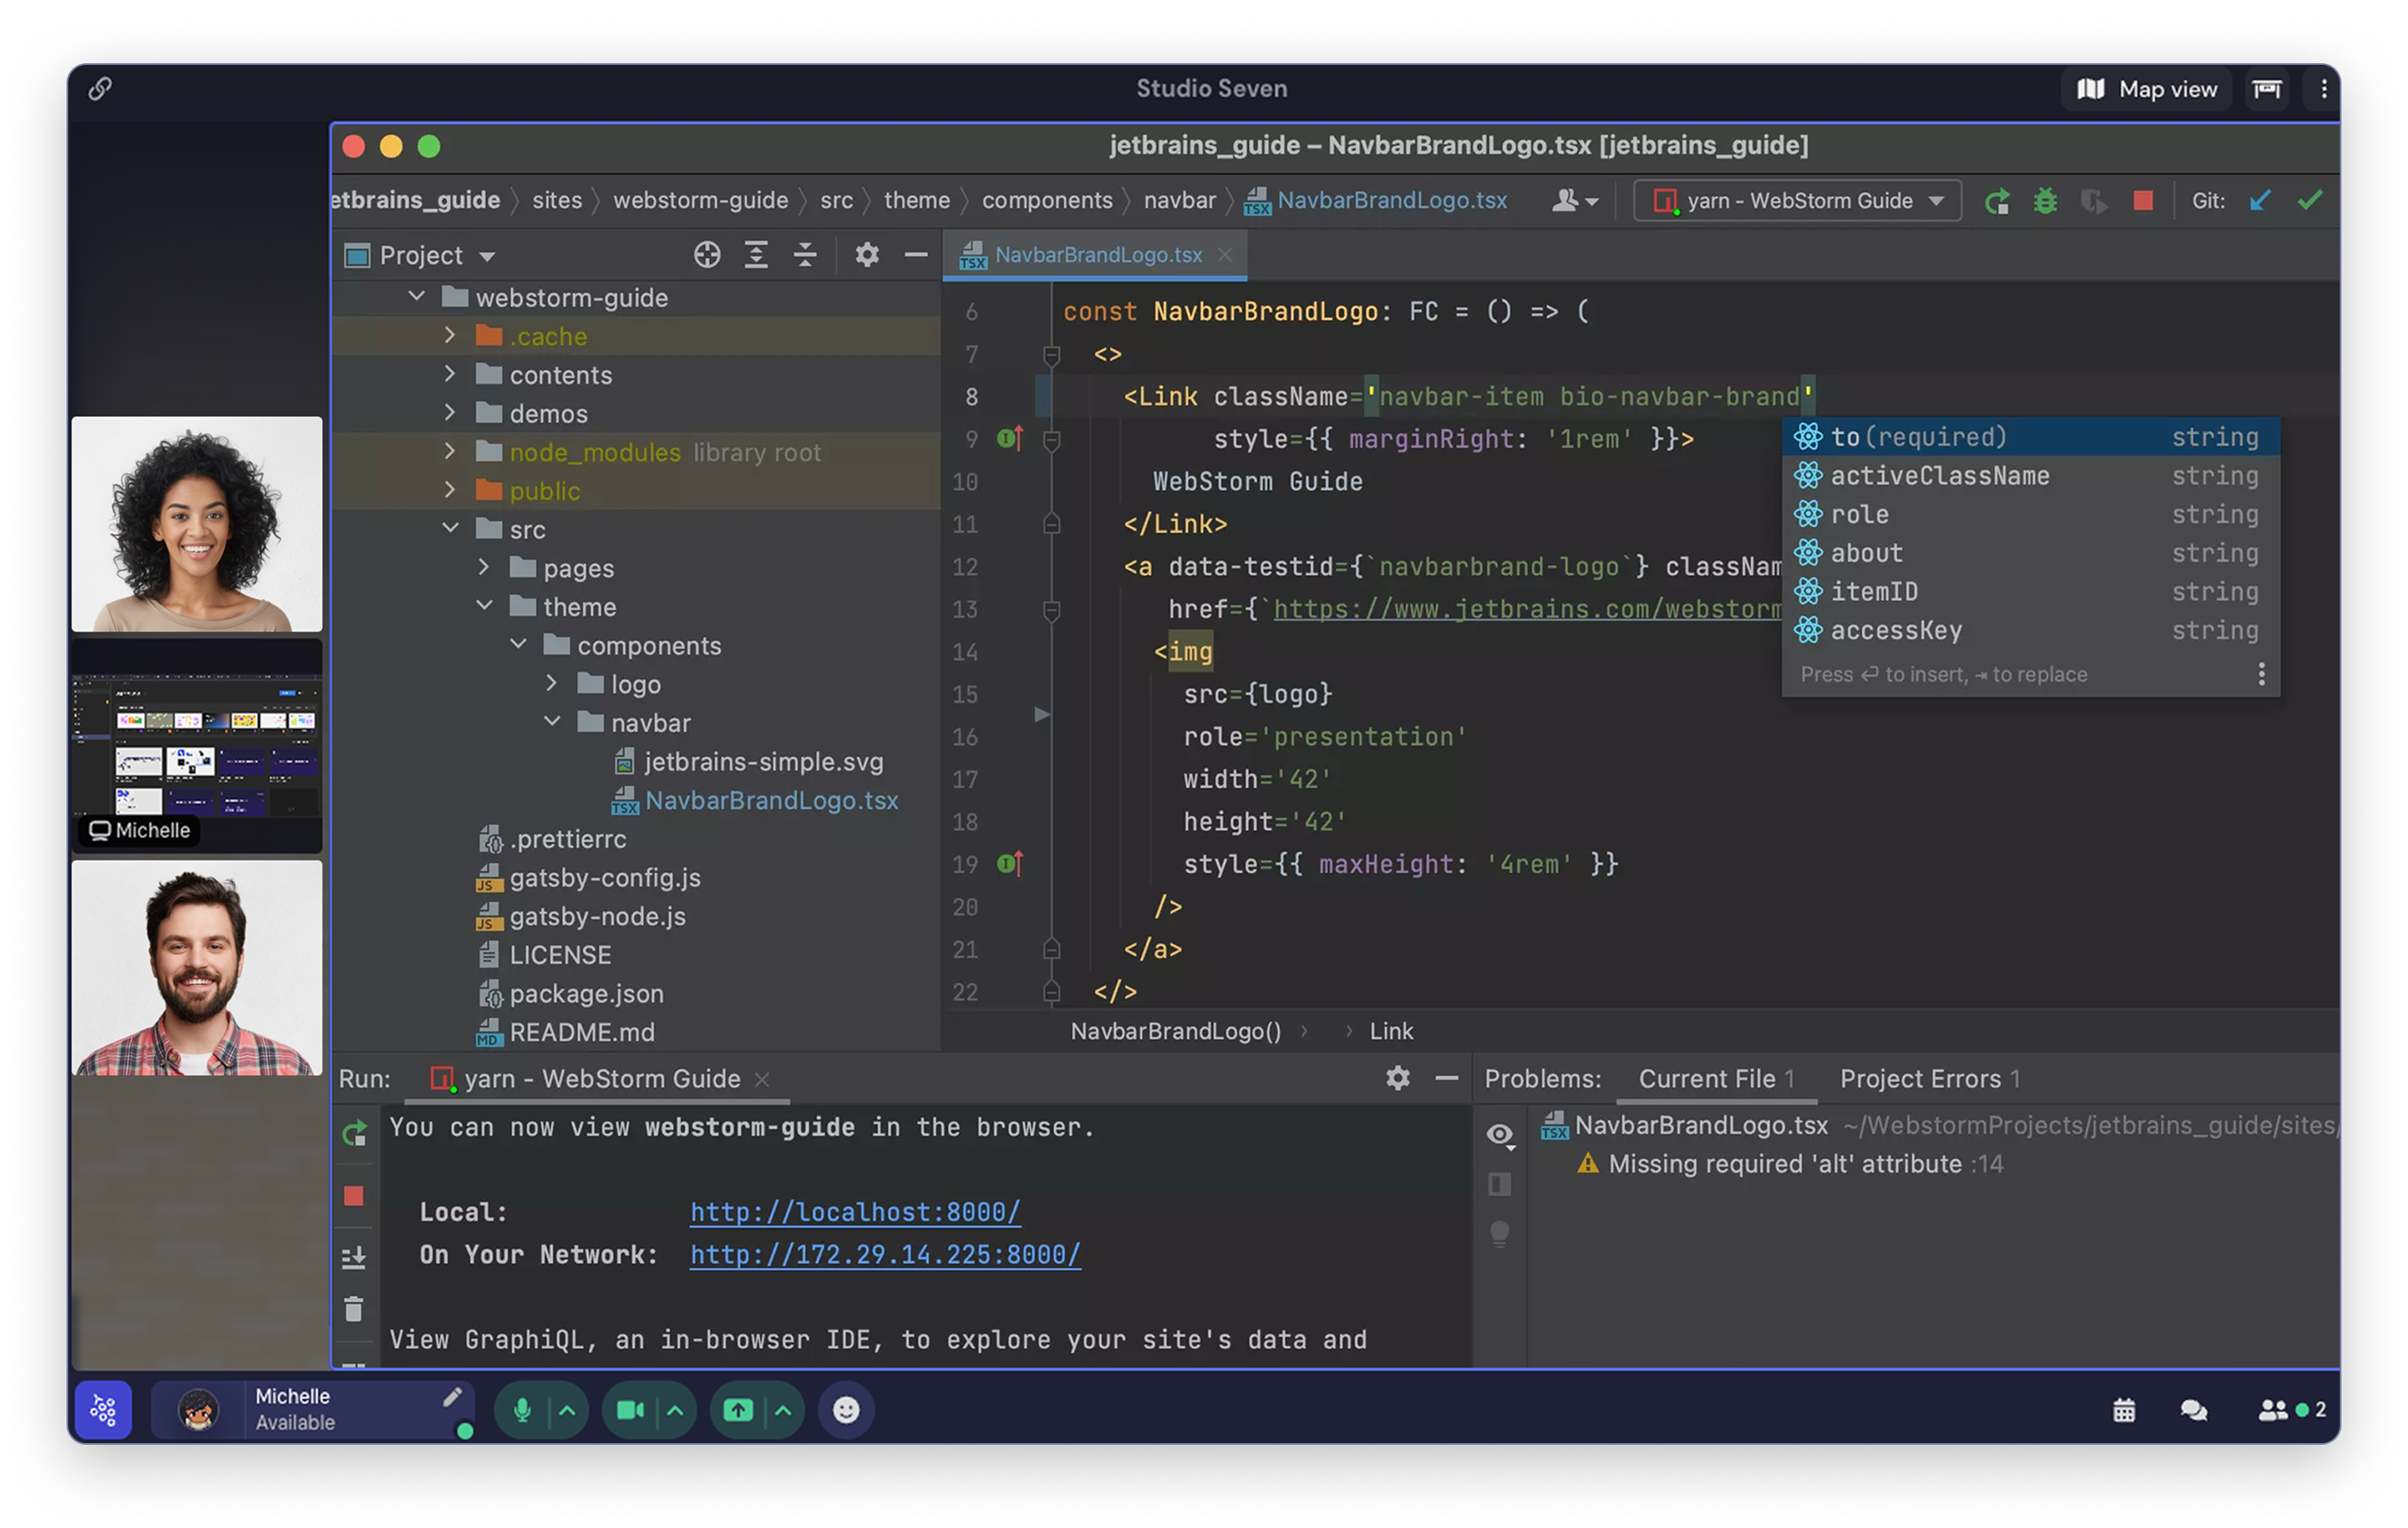Stop the running process in toolbar

pyautogui.click(x=2142, y=201)
